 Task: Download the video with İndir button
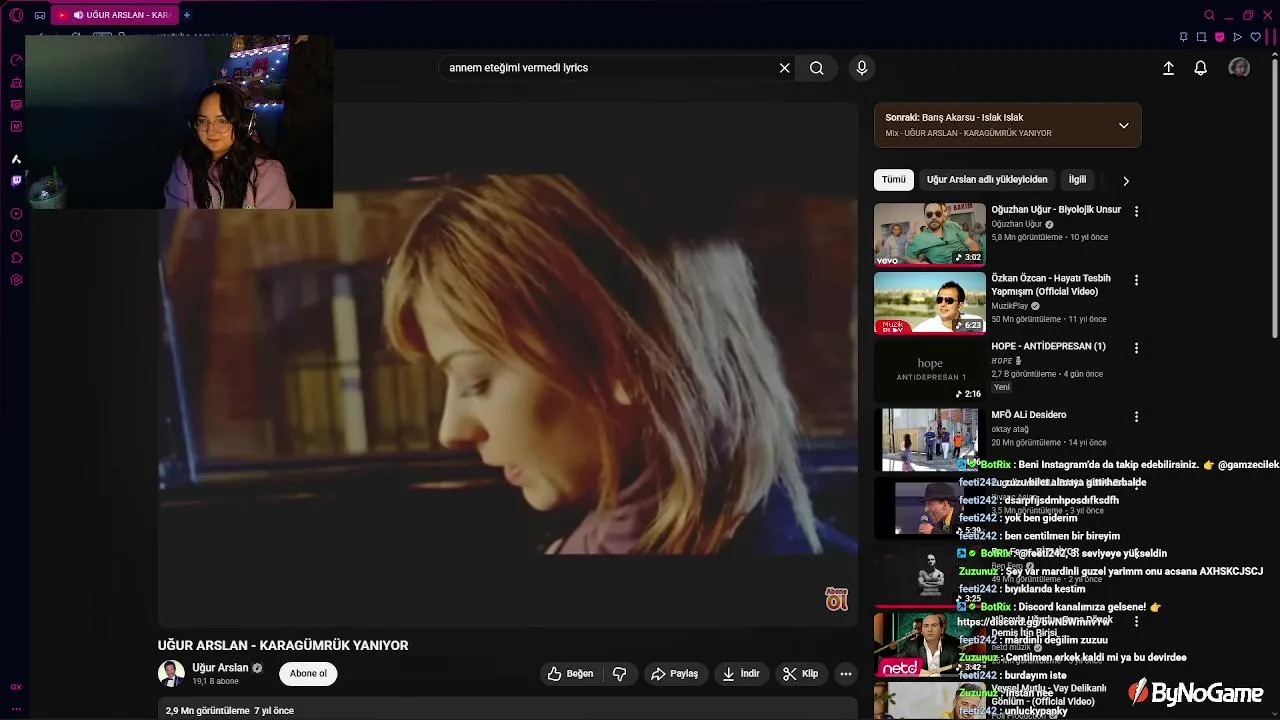coord(741,674)
